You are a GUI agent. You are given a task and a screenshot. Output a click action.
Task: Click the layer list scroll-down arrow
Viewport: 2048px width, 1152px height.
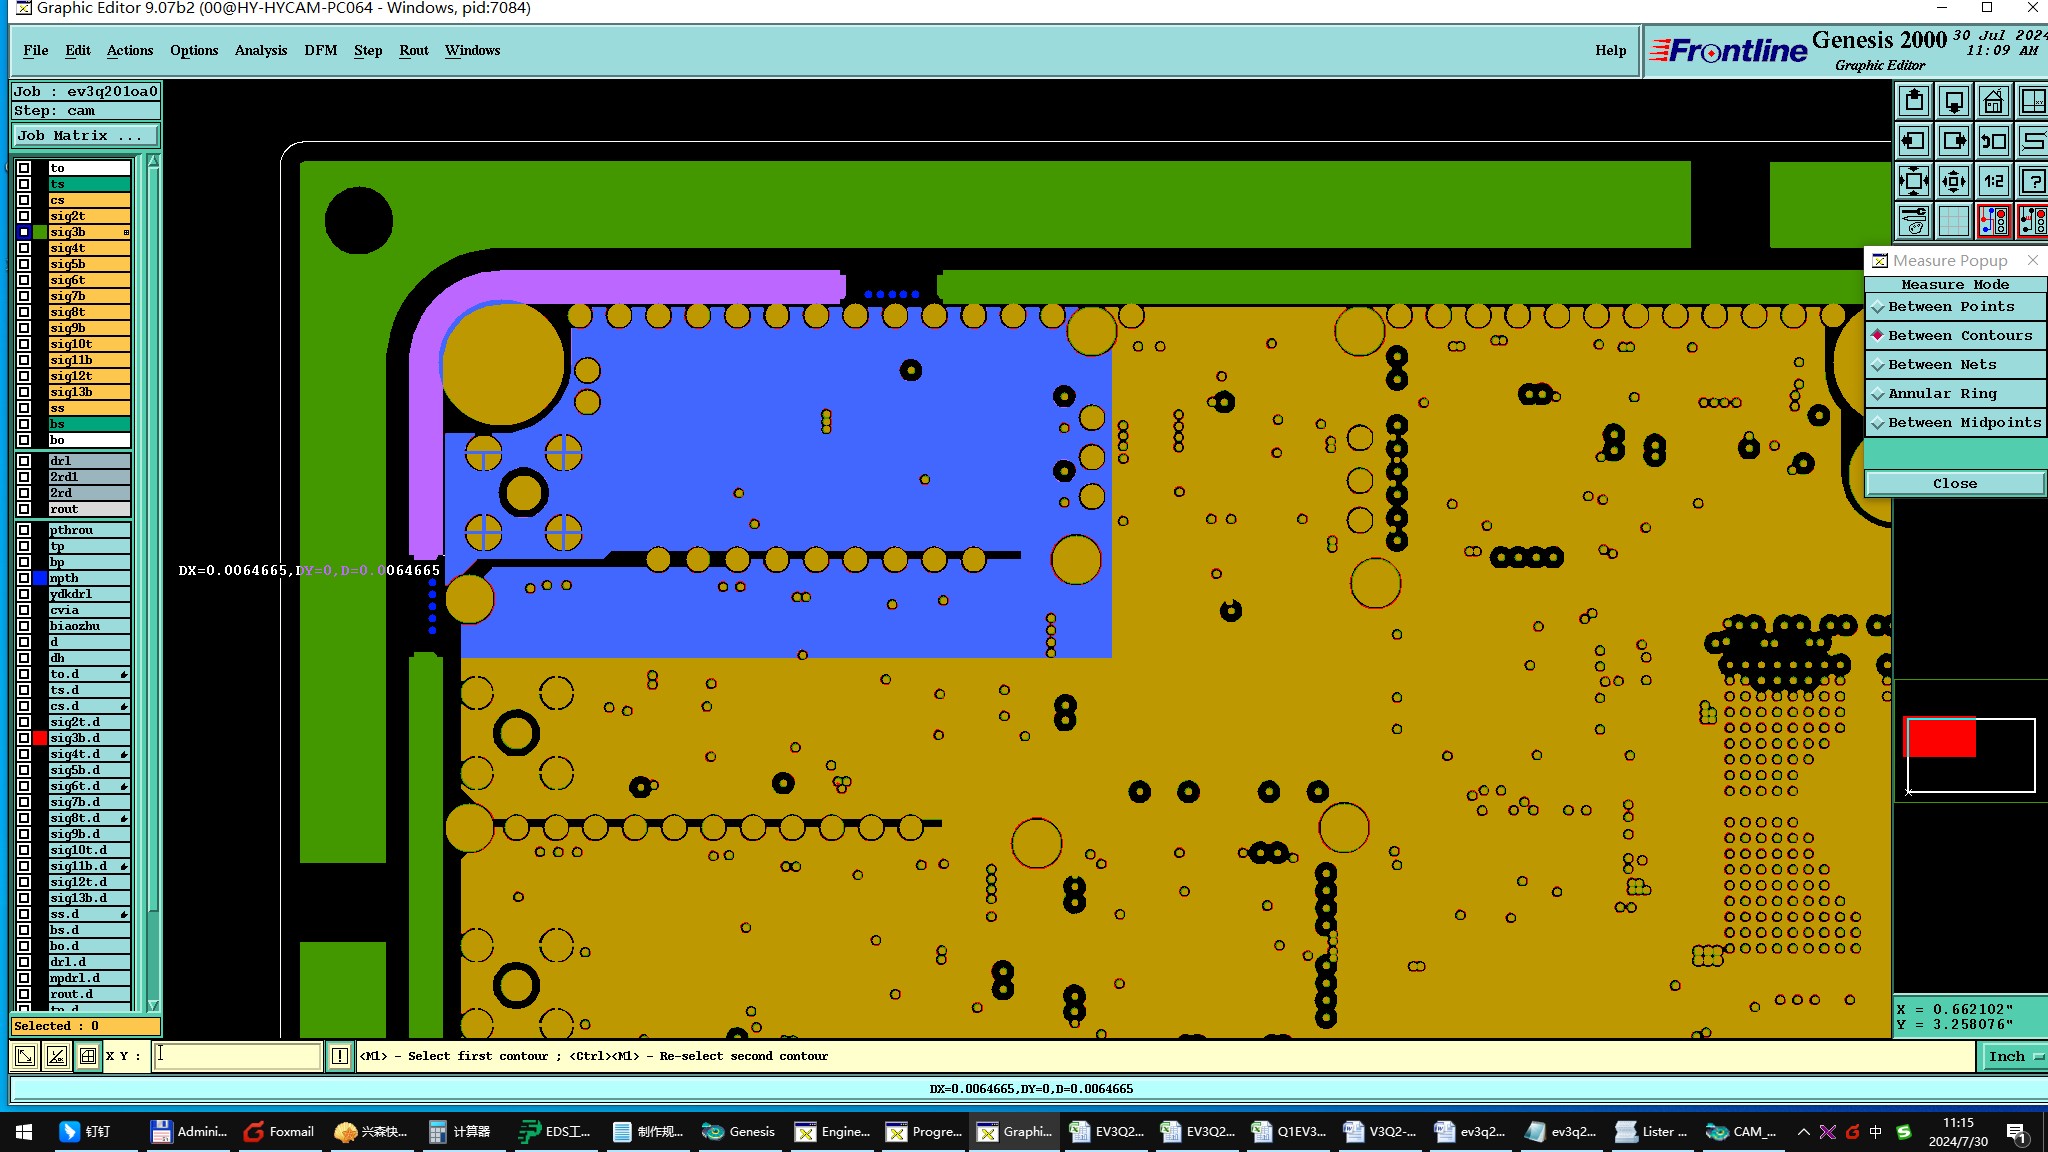[x=153, y=1005]
